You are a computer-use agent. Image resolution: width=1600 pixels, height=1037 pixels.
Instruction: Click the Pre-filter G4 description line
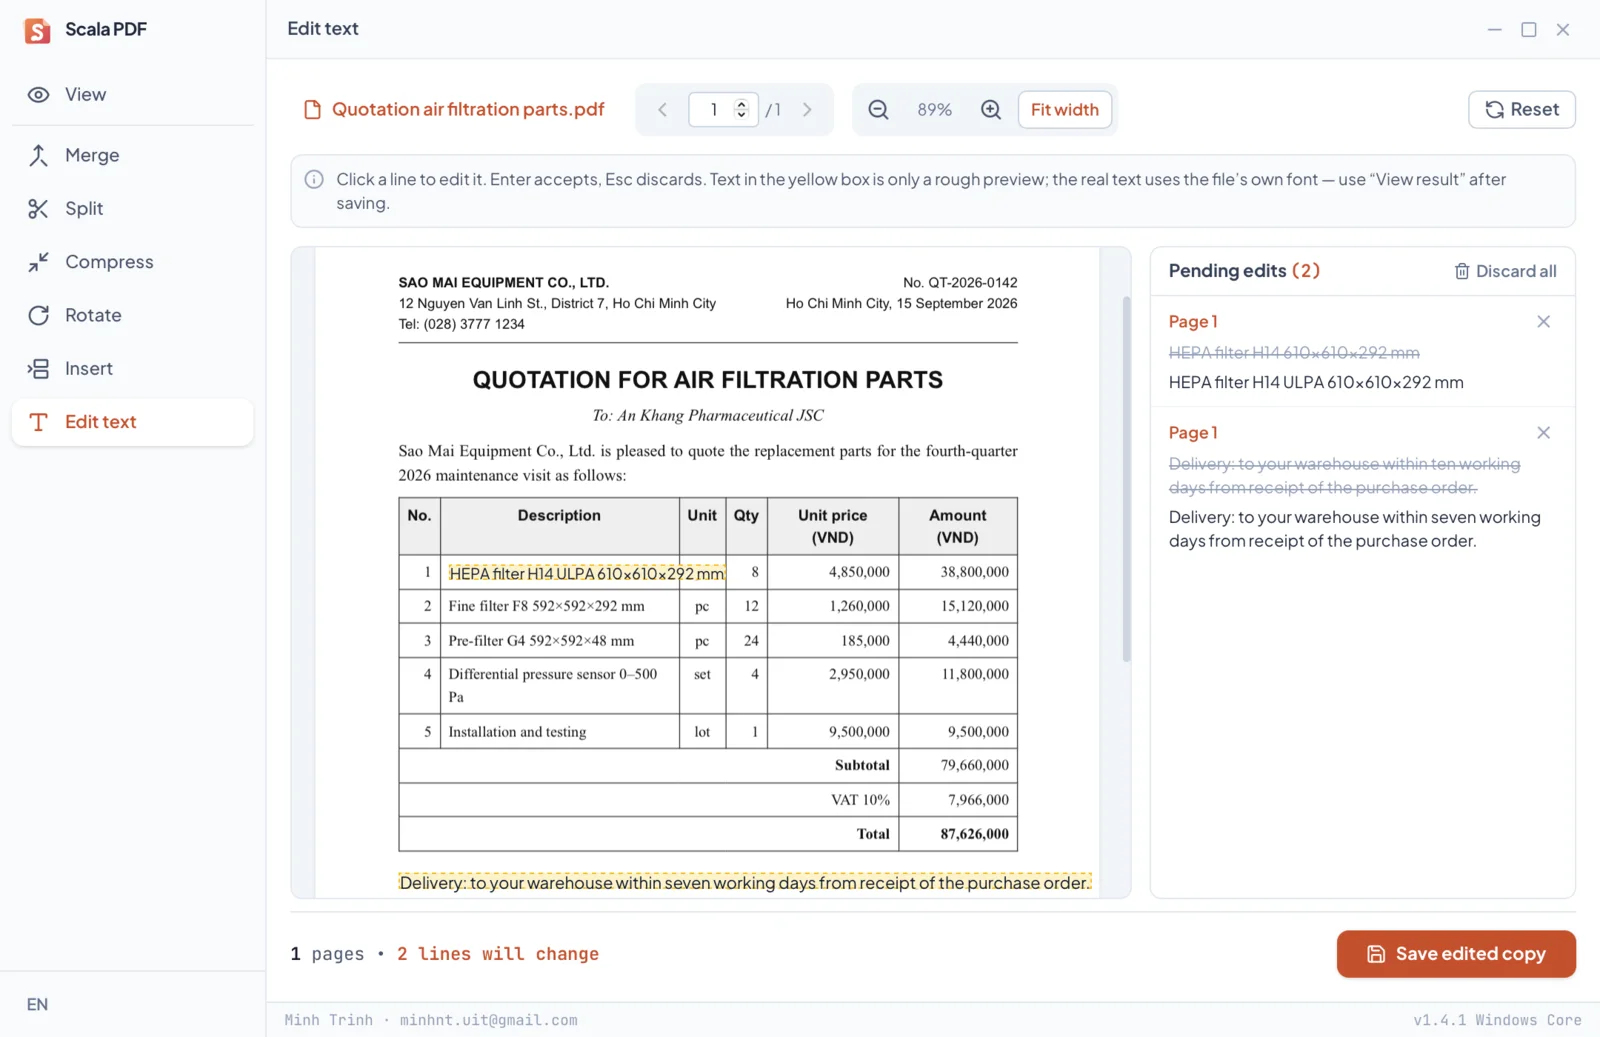click(541, 641)
